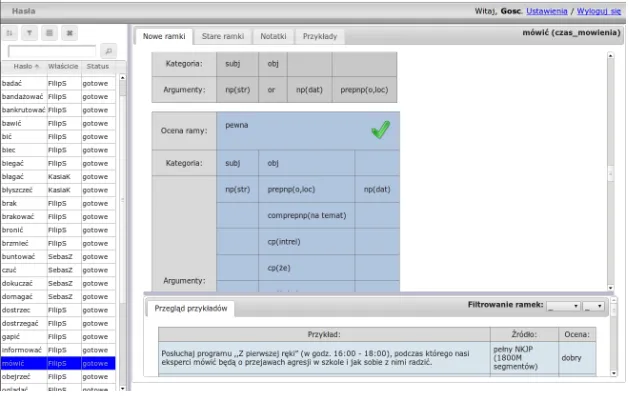Click the comprepnp(na temat) argument cell

coord(306,215)
